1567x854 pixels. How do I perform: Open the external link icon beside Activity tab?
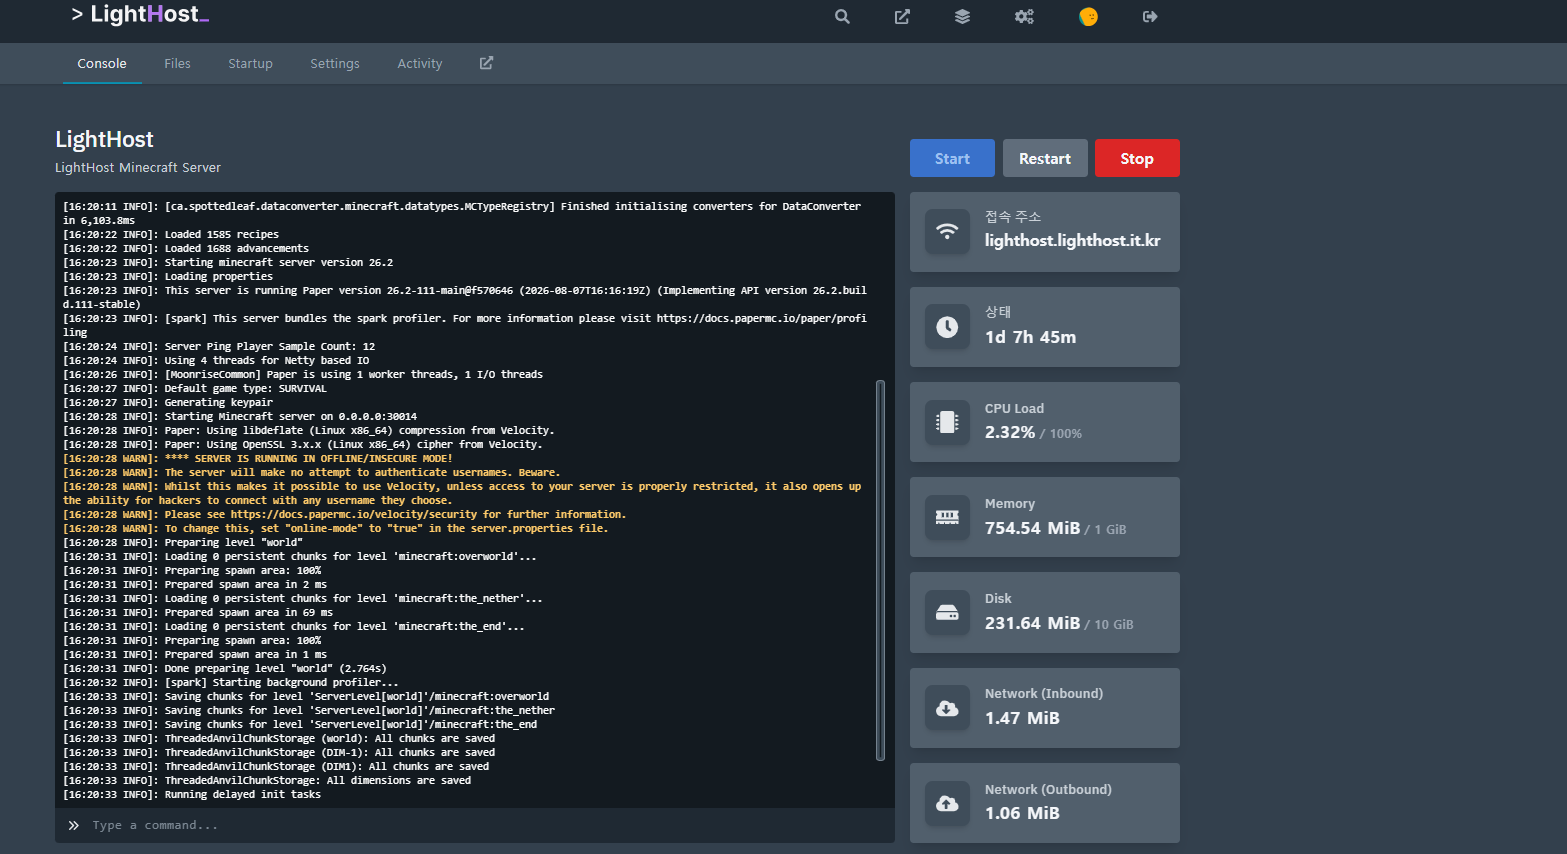pyautogui.click(x=486, y=63)
